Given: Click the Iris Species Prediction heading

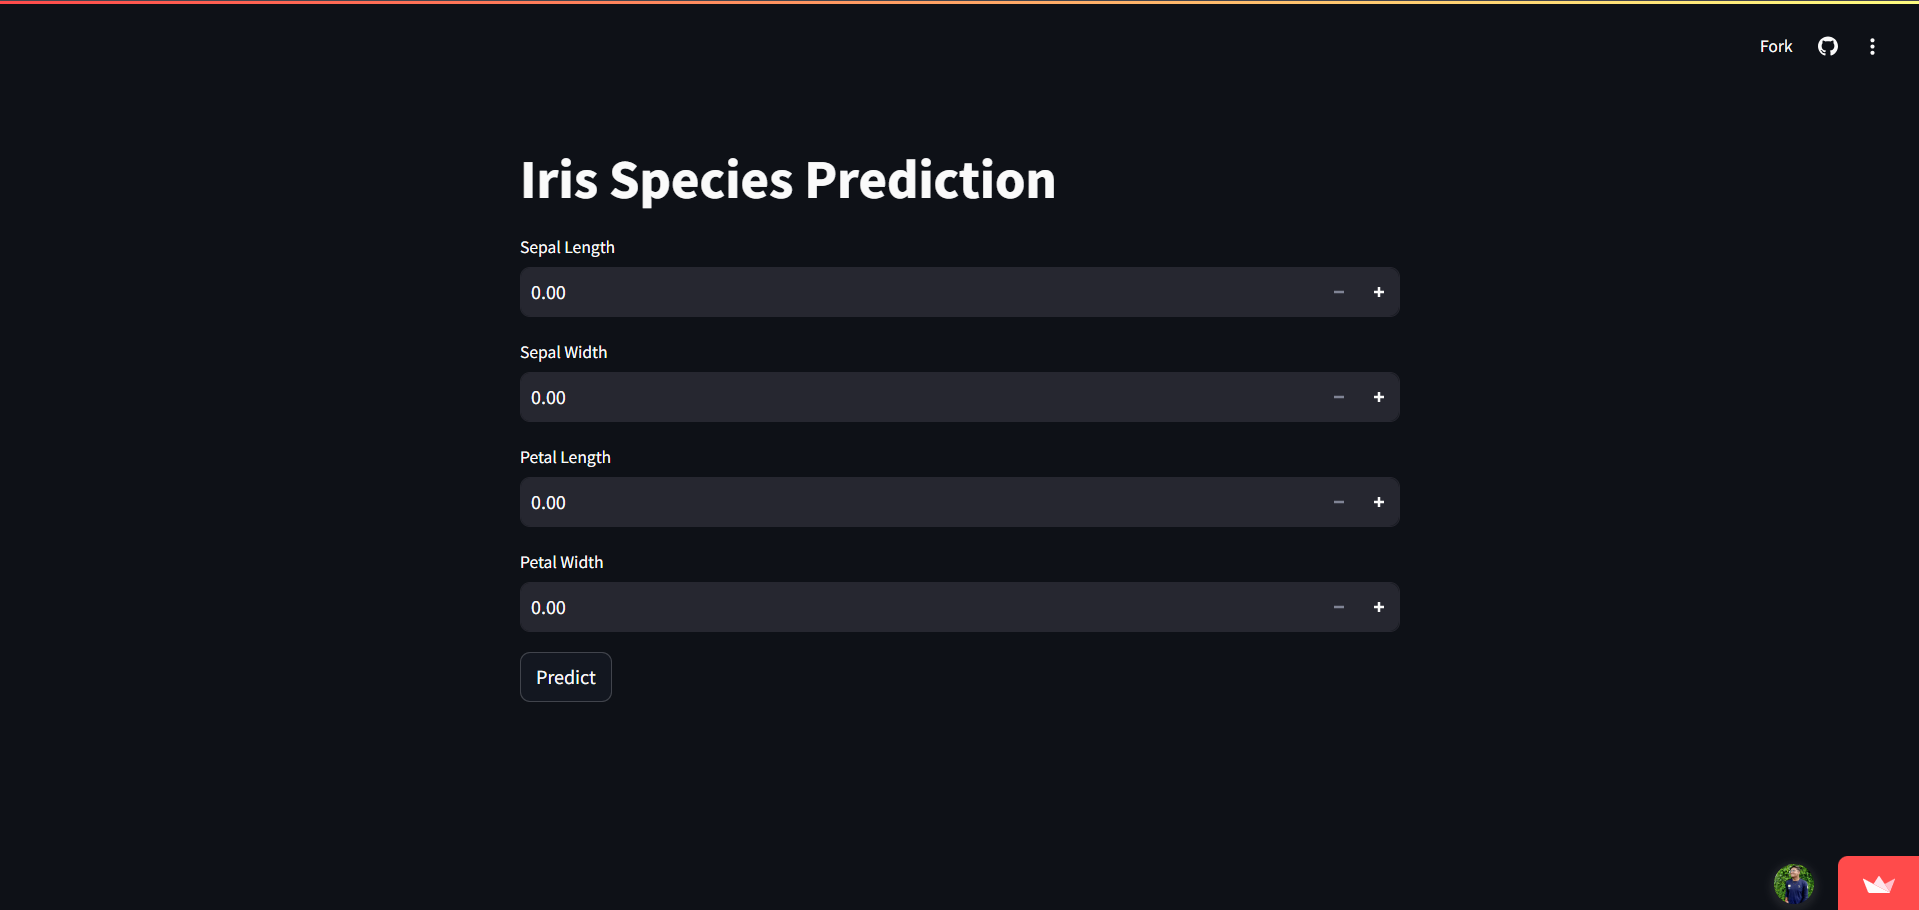Looking at the screenshot, I should (x=788, y=181).
